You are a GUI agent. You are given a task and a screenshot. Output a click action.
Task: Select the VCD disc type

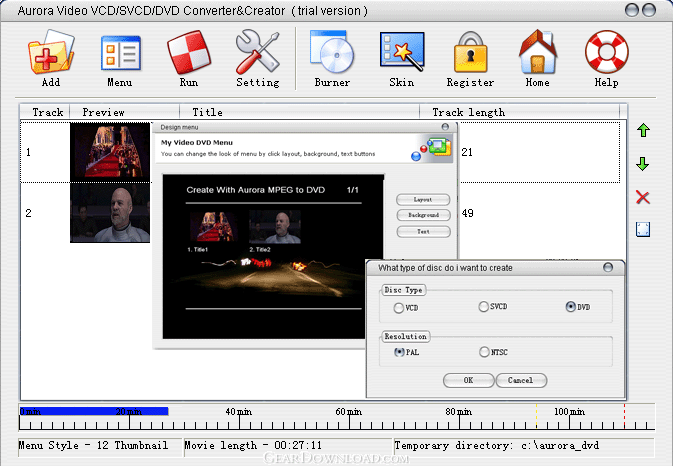(x=406, y=308)
